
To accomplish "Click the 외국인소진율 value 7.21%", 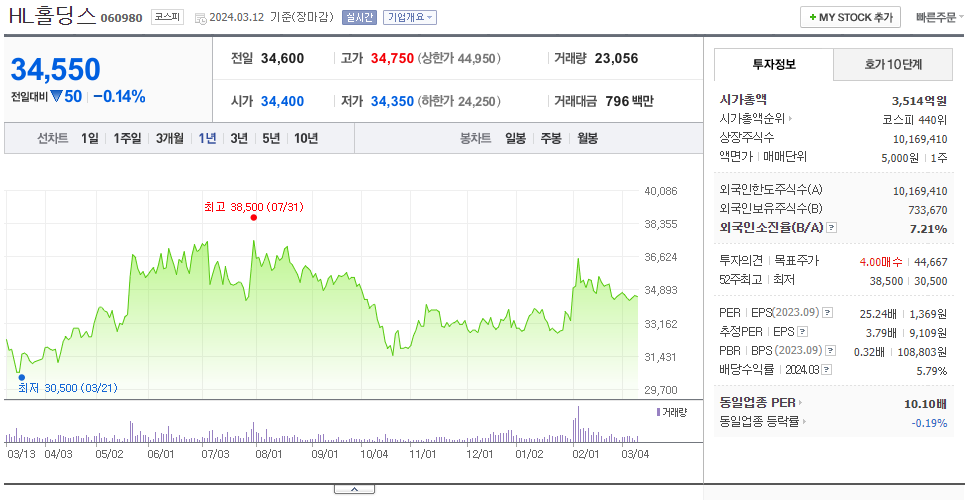I will 928,229.
